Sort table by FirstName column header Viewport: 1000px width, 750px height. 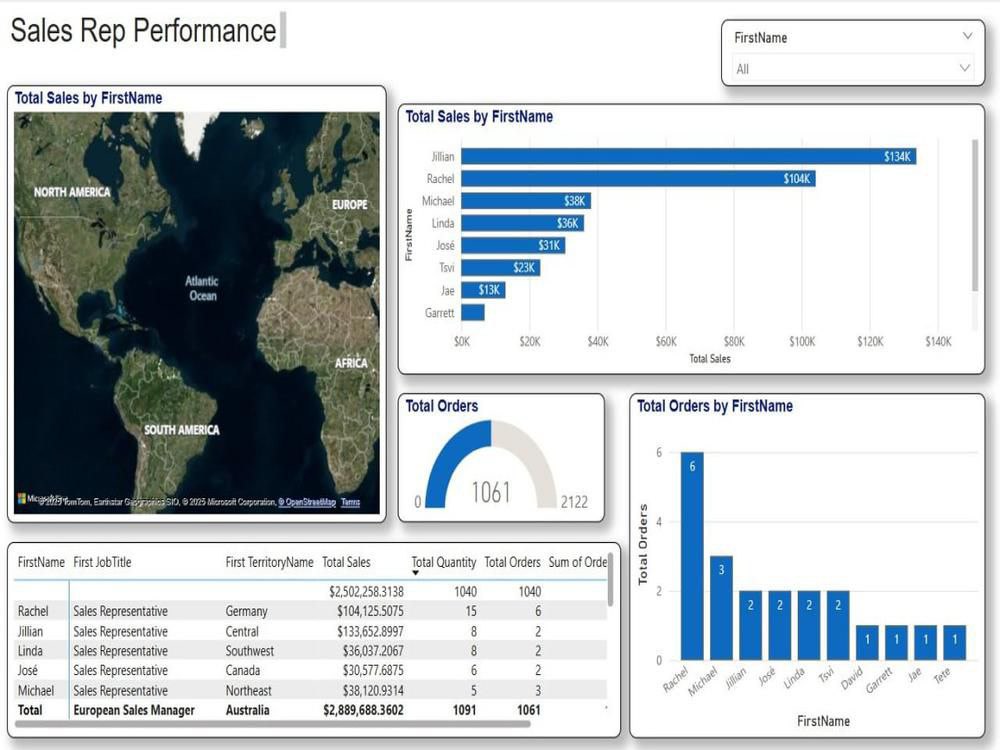pyautogui.click(x=41, y=562)
